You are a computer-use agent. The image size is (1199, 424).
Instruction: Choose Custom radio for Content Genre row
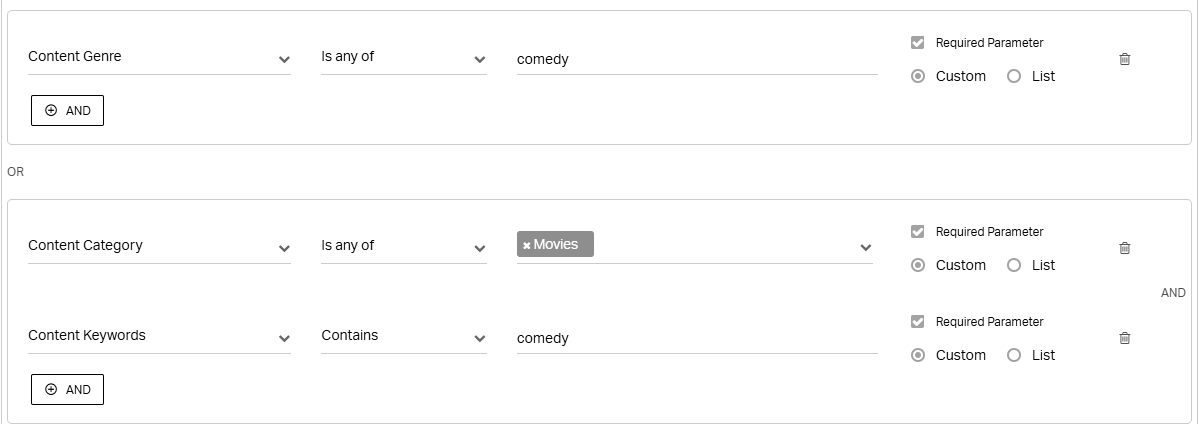918,76
